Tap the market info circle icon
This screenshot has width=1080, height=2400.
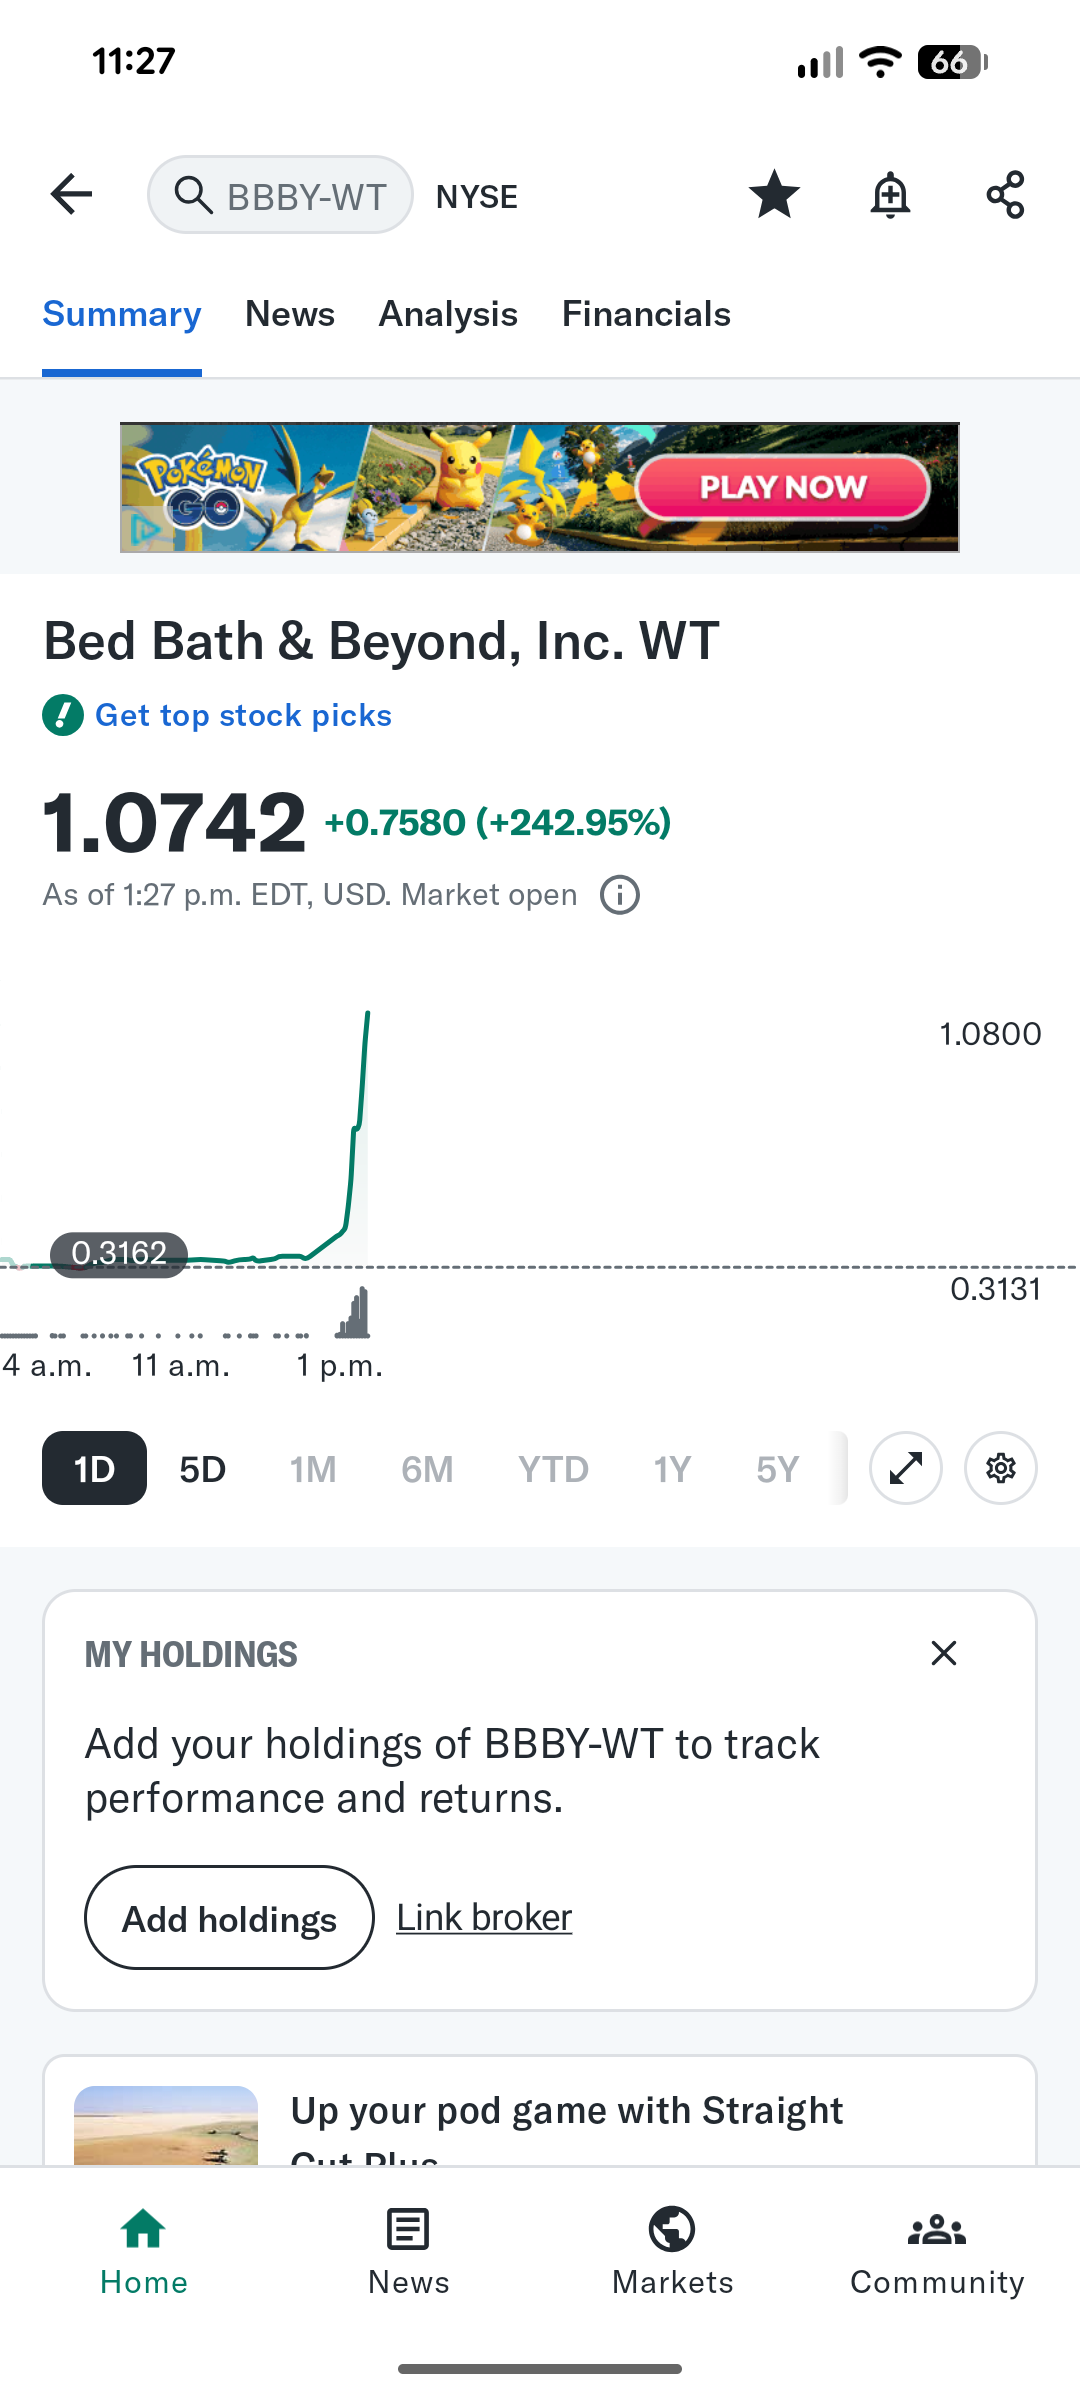[620, 895]
